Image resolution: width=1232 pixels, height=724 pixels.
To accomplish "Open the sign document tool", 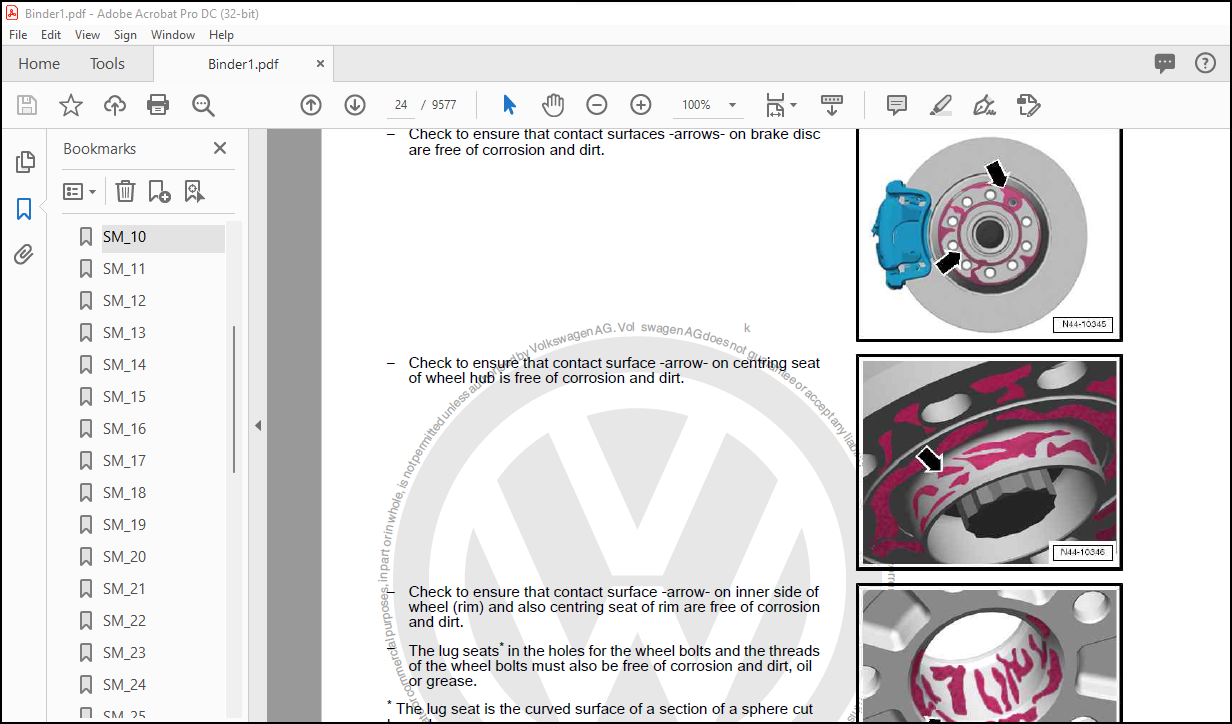I will click(x=984, y=105).
